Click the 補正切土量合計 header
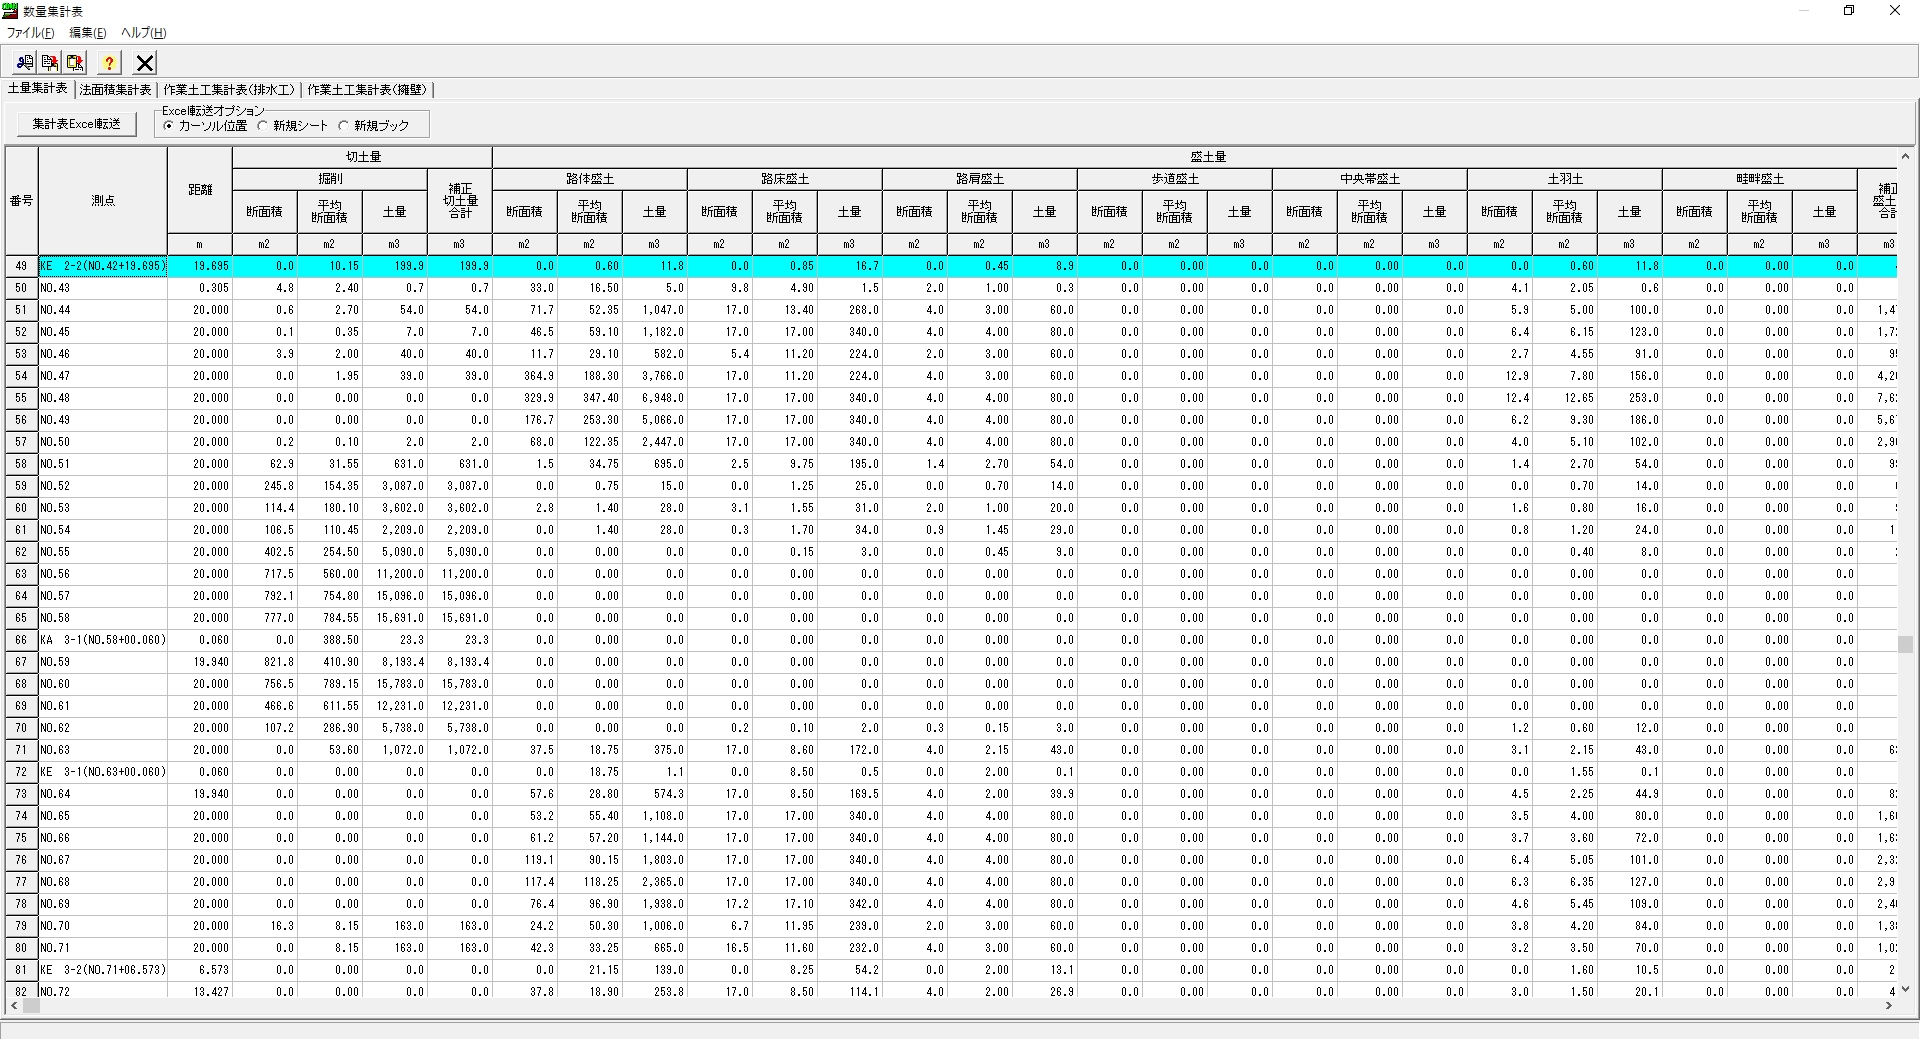The height and width of the screenshot is (1040, 1920). (x=460, y=200)
